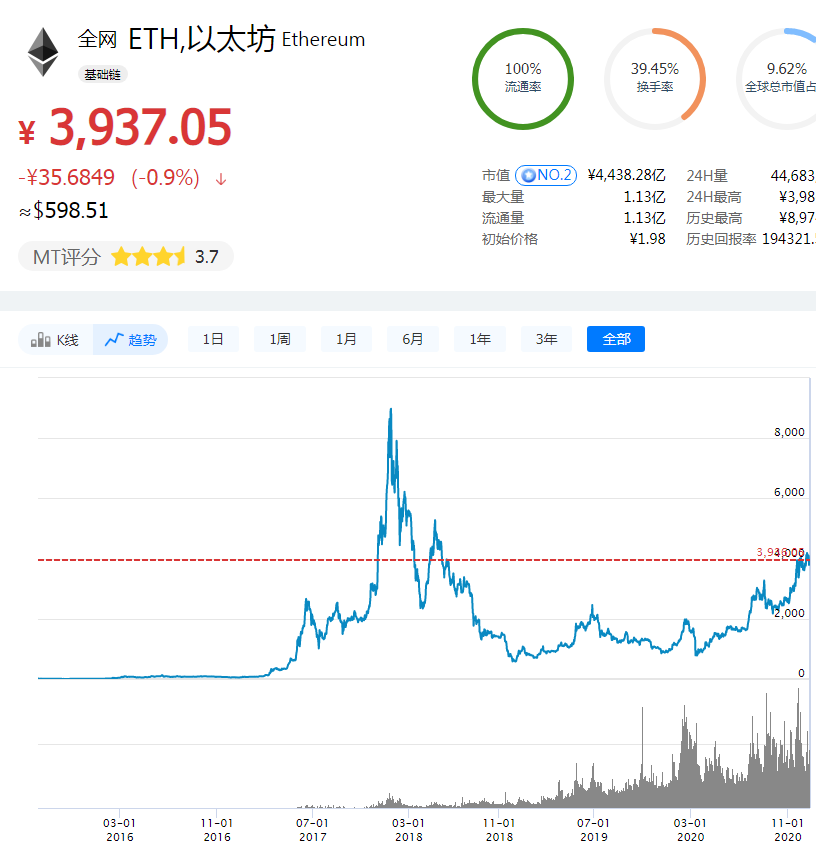Image resolution: width=816 pixels, height=858 pixels.
Task: Select the 1日 time range
Action: coord(213,339)
